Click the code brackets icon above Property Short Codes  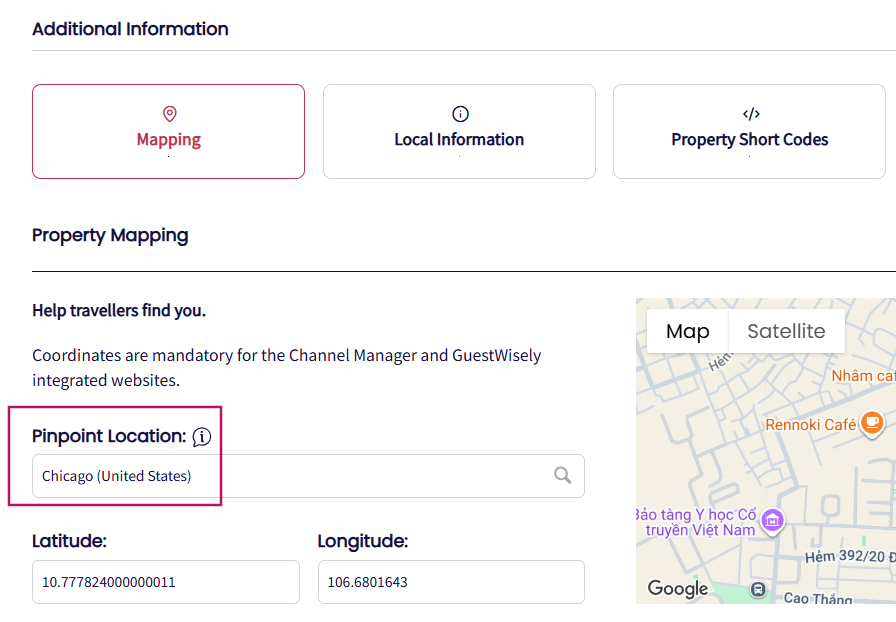[751, 114]
